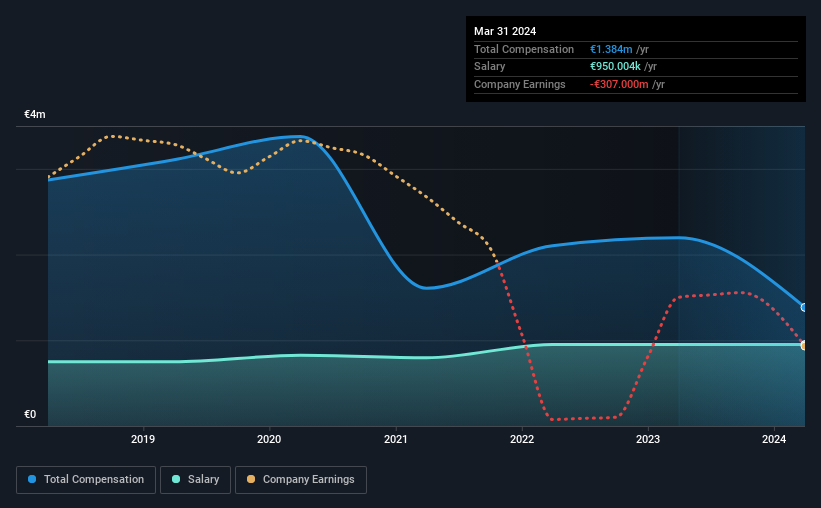Click the €950.004k Salary value

tap(615, 67)
